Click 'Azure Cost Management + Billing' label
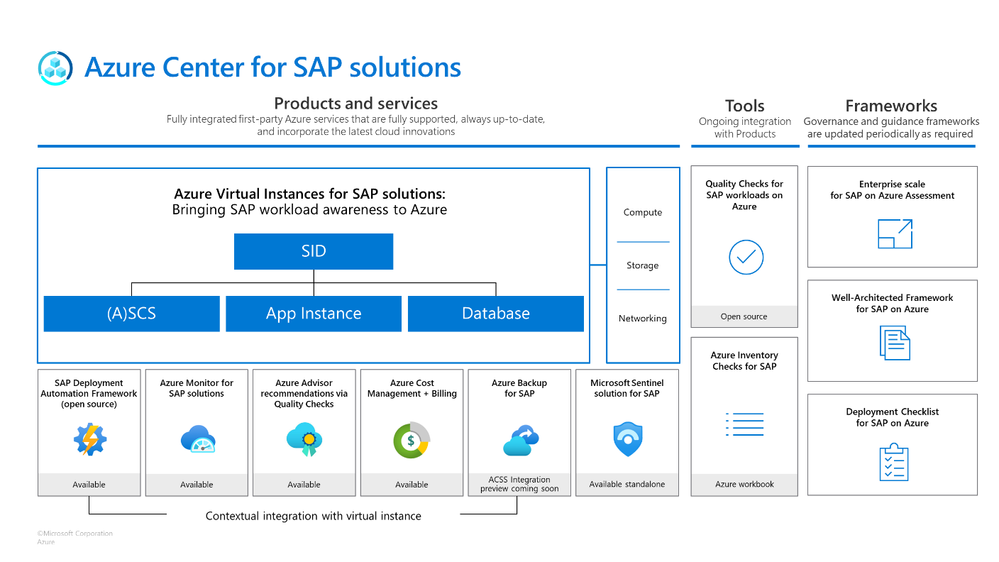 click(x=412, y=388)
